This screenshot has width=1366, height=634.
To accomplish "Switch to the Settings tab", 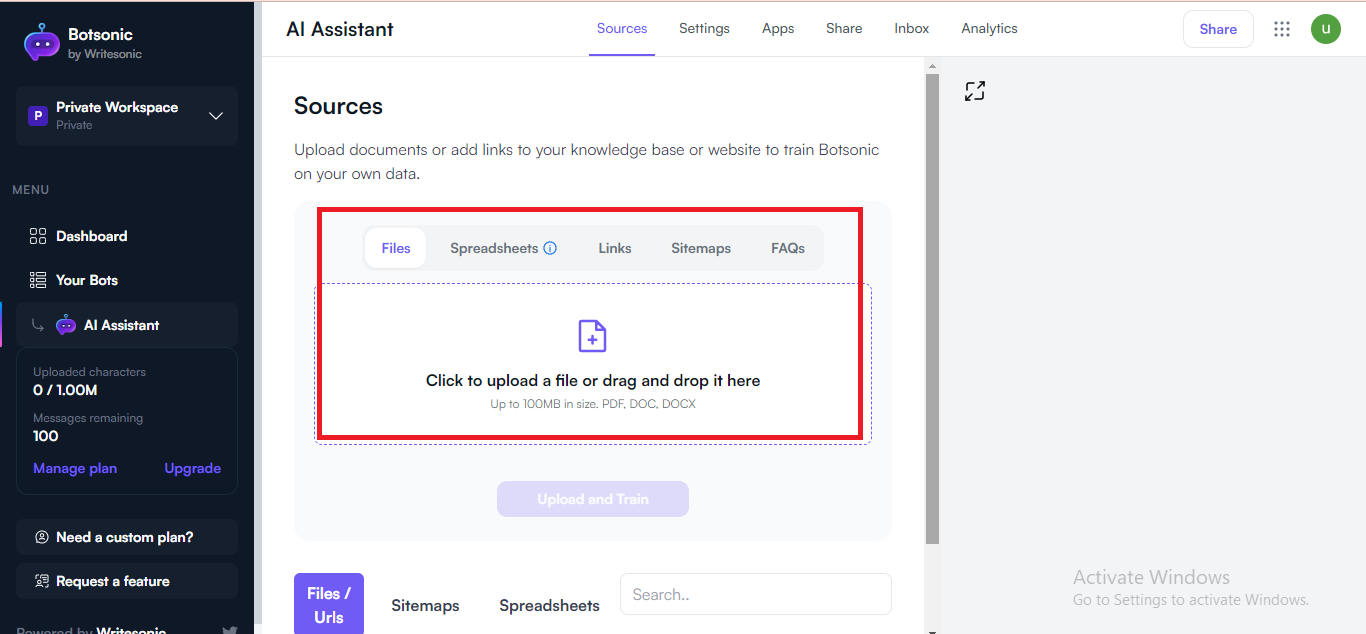I will [x=704, y=28].
